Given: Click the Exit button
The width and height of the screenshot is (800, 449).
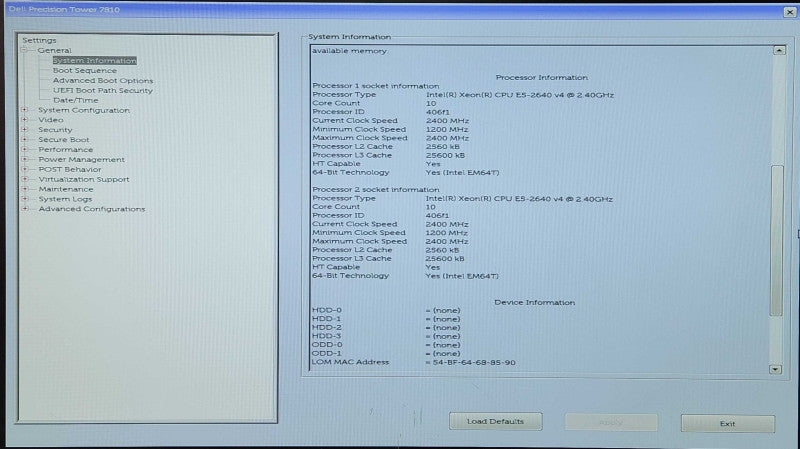Looking at the screenshot, I should coord(728,423).
